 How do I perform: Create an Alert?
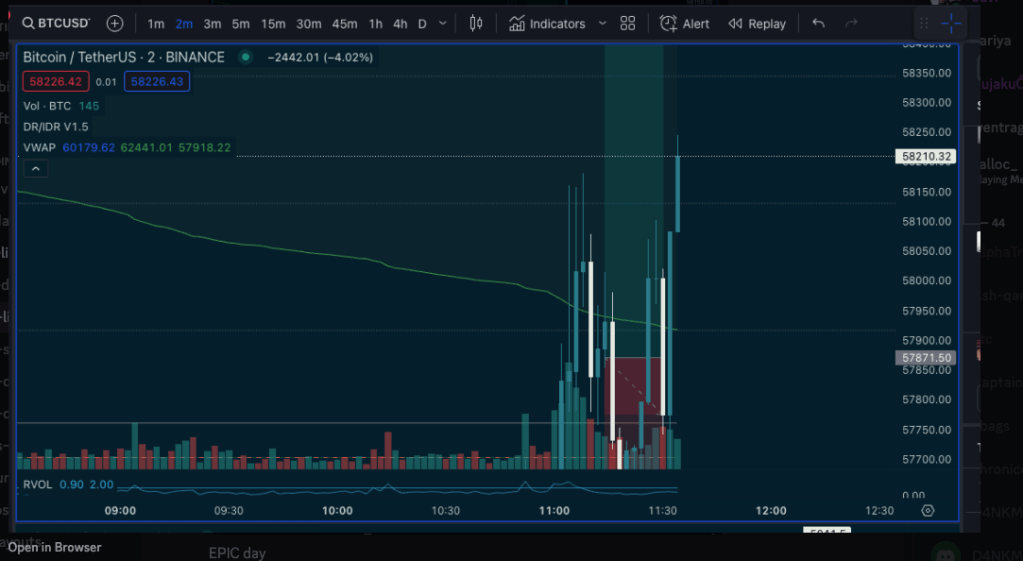pyautogui.click(x=685, y=23)
